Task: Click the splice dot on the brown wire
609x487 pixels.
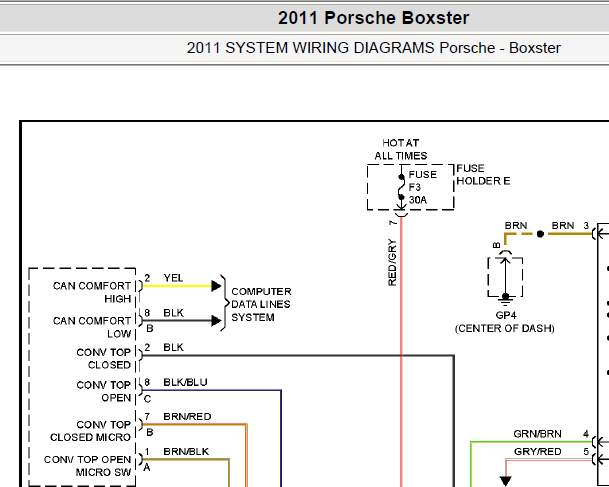Action: (x=540, y=234)
